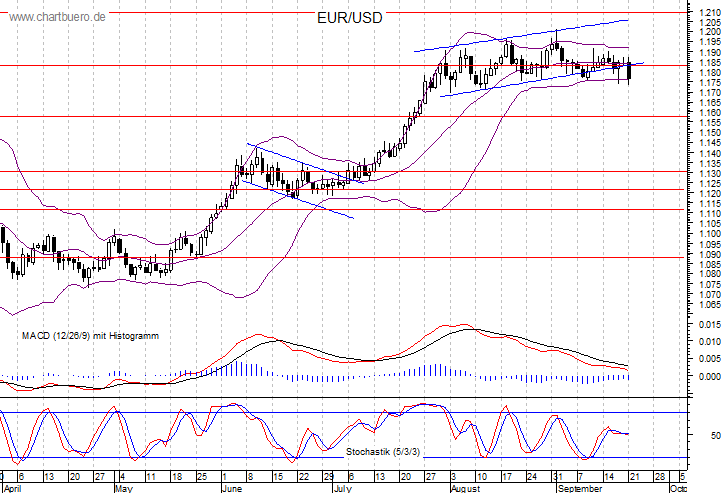Image resolution: width=723 pixels, height=493 pixels.
Task: Click the July month label
Action: tap(341, 489)
